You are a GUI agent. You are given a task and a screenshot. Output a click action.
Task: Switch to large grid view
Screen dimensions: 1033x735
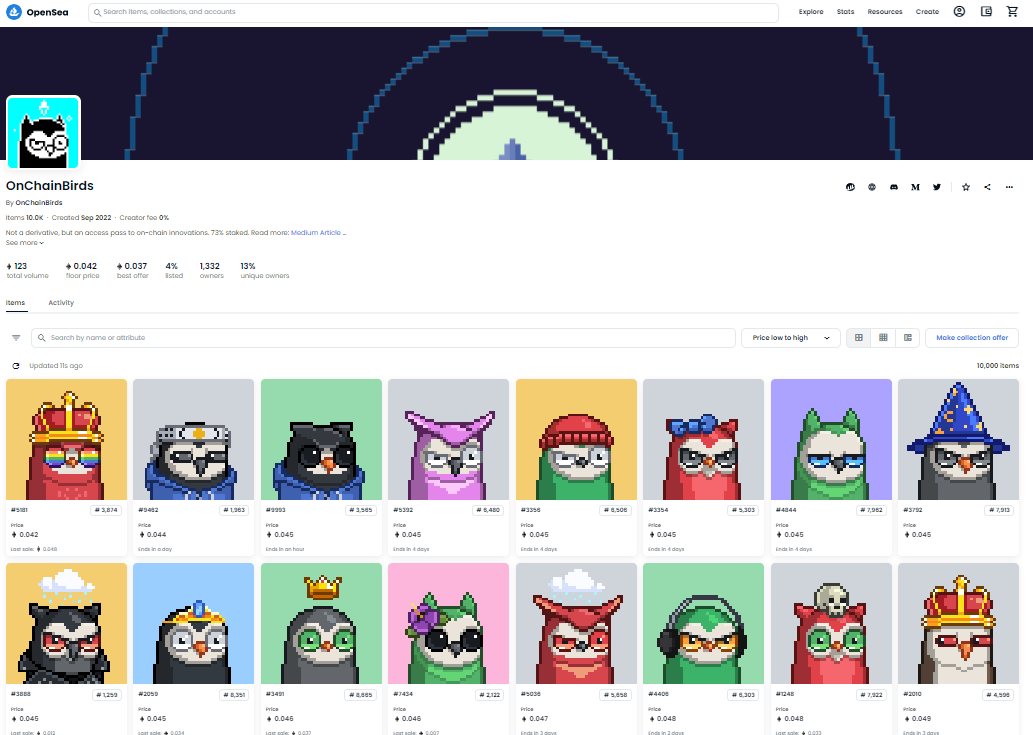tap(858, 338)
